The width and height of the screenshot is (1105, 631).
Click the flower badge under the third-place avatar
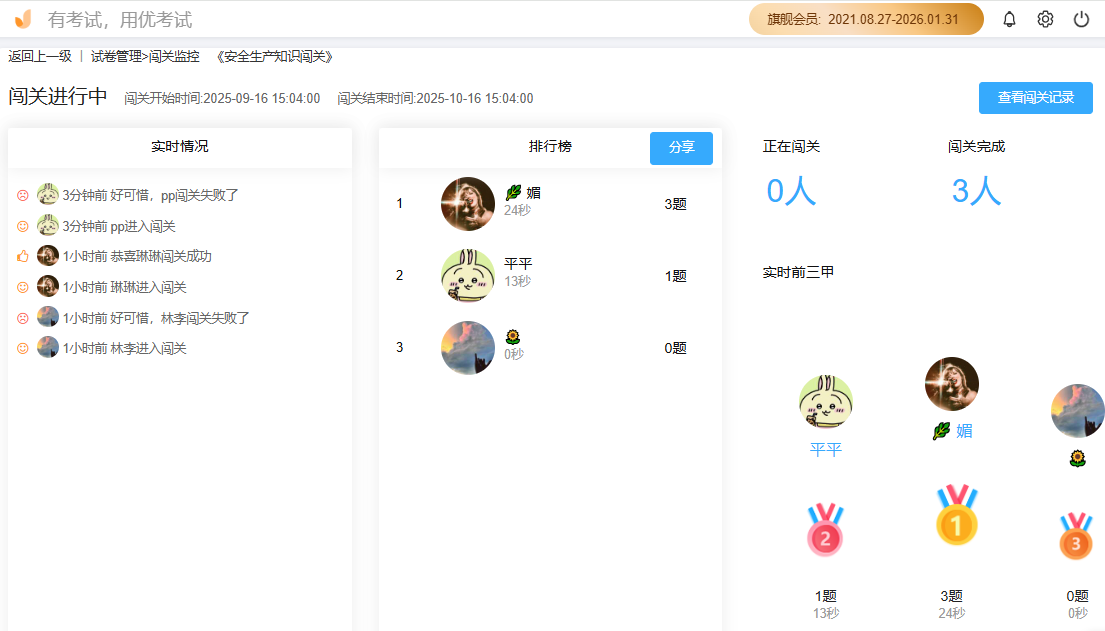click(x=1077, y=456)
